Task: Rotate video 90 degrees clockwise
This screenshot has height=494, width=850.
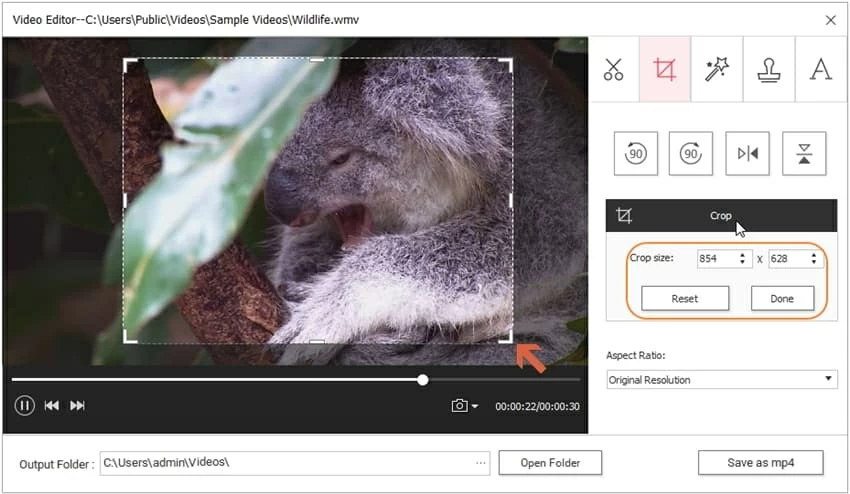Action: pyautogui.click(x=691, y=153)
